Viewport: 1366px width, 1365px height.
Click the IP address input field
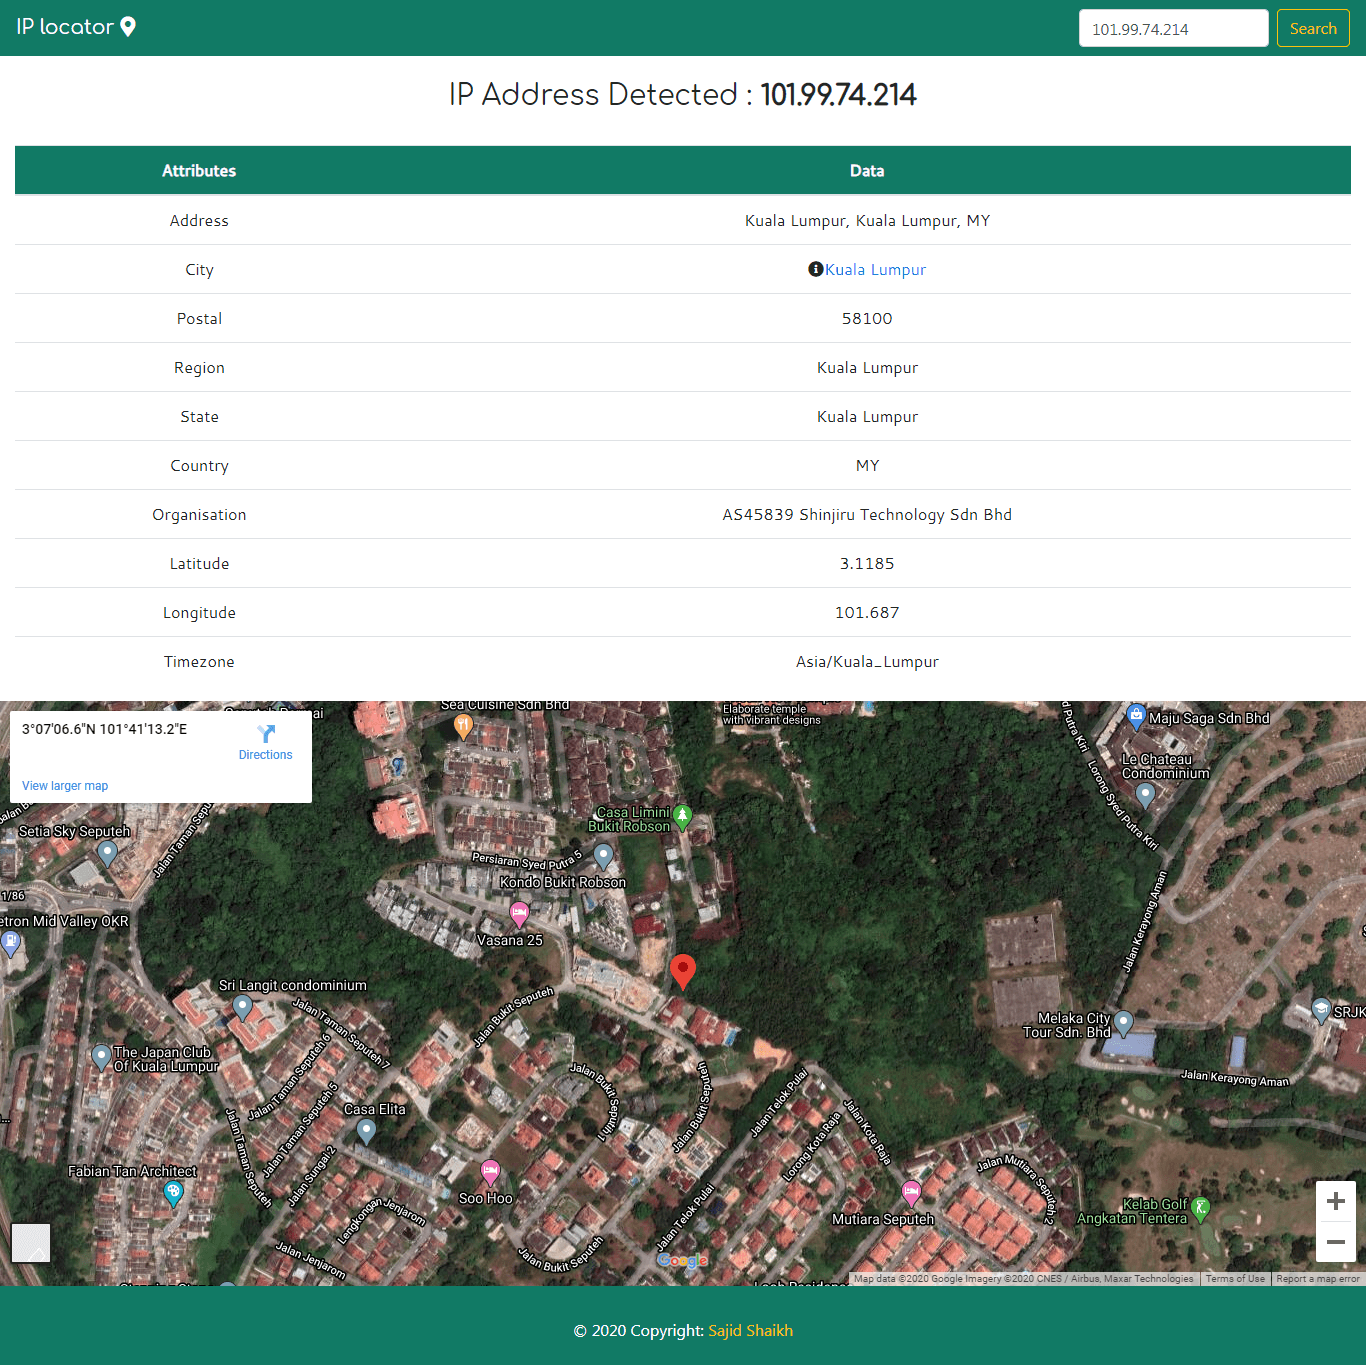(1173, 29)
